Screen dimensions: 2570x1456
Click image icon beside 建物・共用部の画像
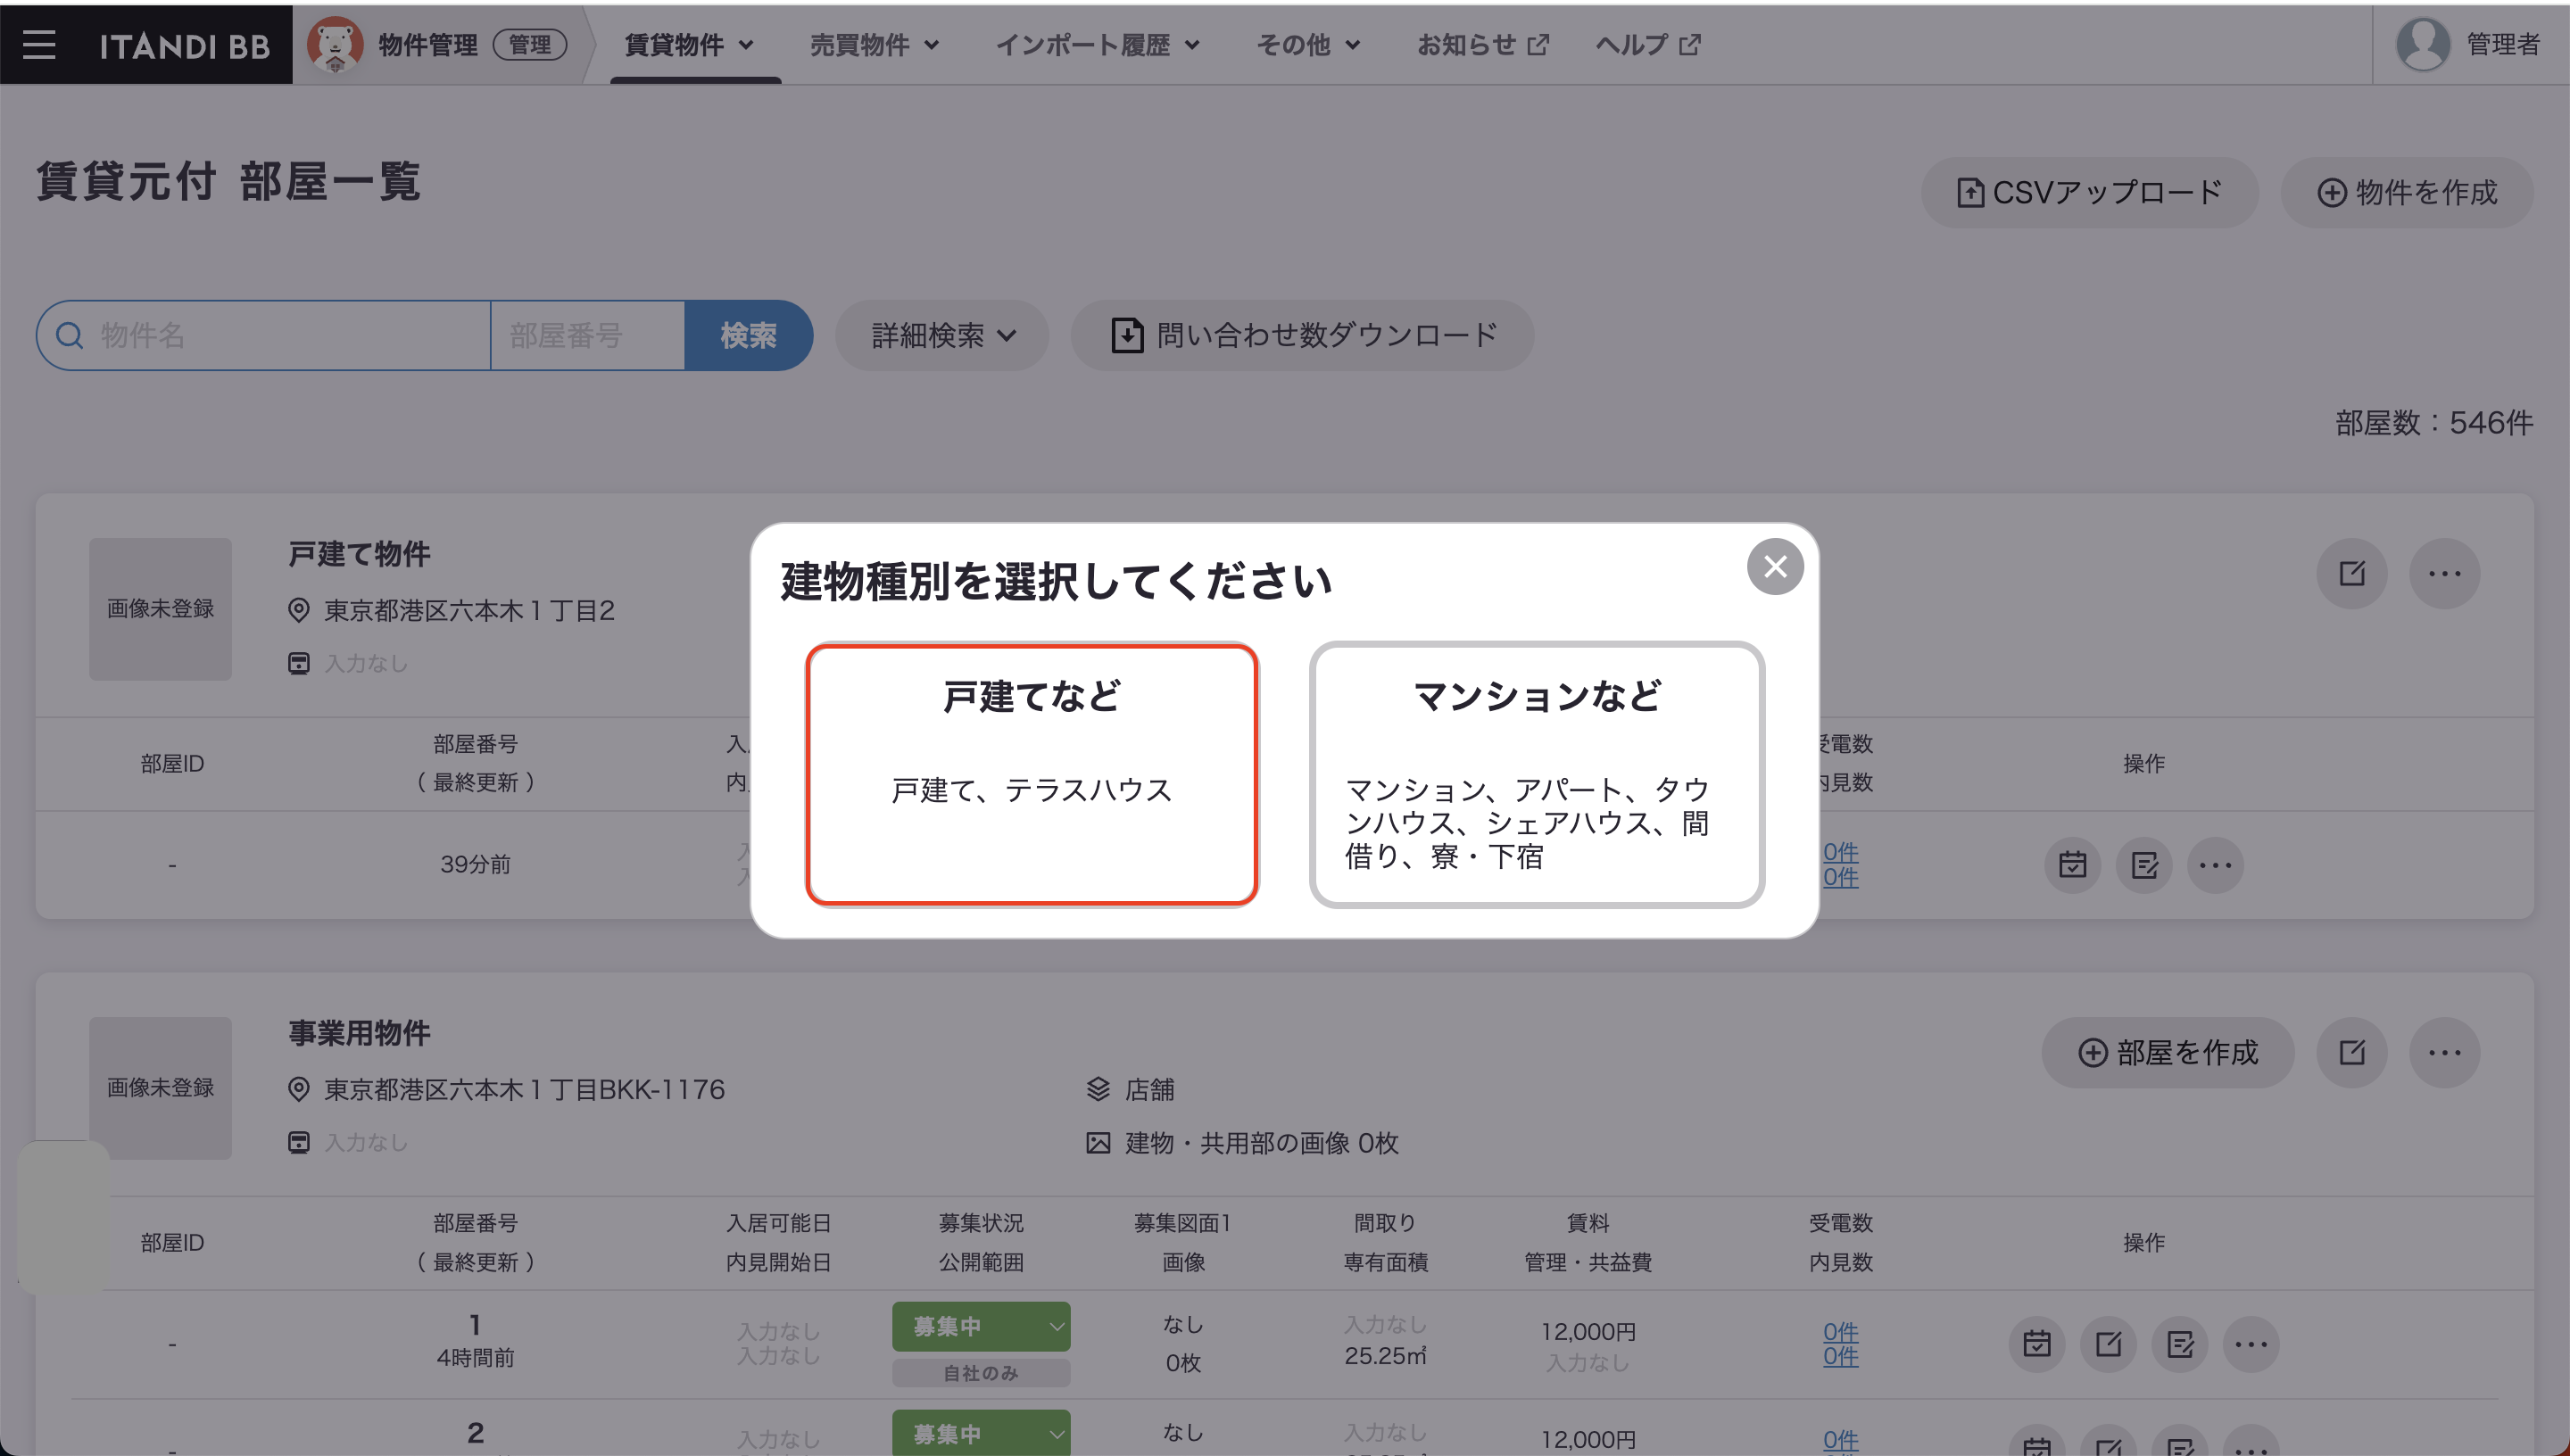[1098, 1143]
